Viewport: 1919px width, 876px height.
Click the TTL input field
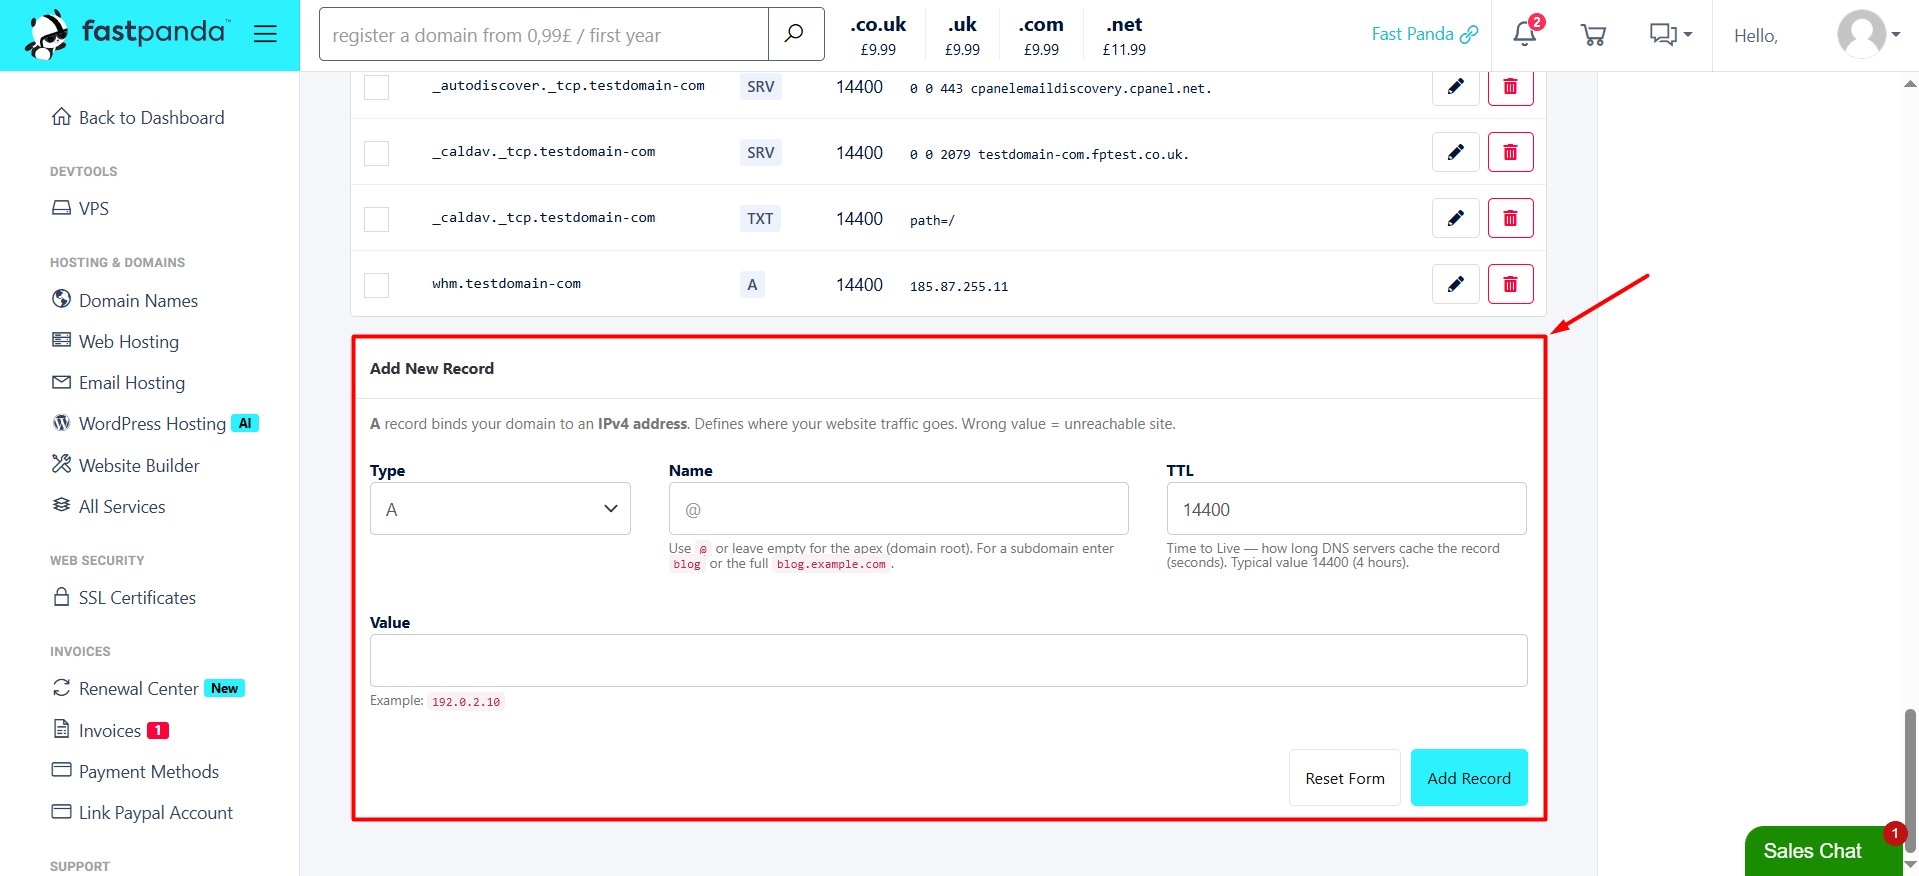(1347, 509)
